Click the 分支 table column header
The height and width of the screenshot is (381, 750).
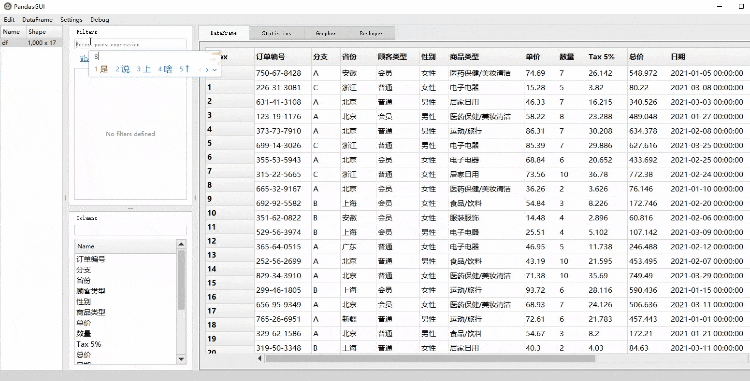[326, 56]
